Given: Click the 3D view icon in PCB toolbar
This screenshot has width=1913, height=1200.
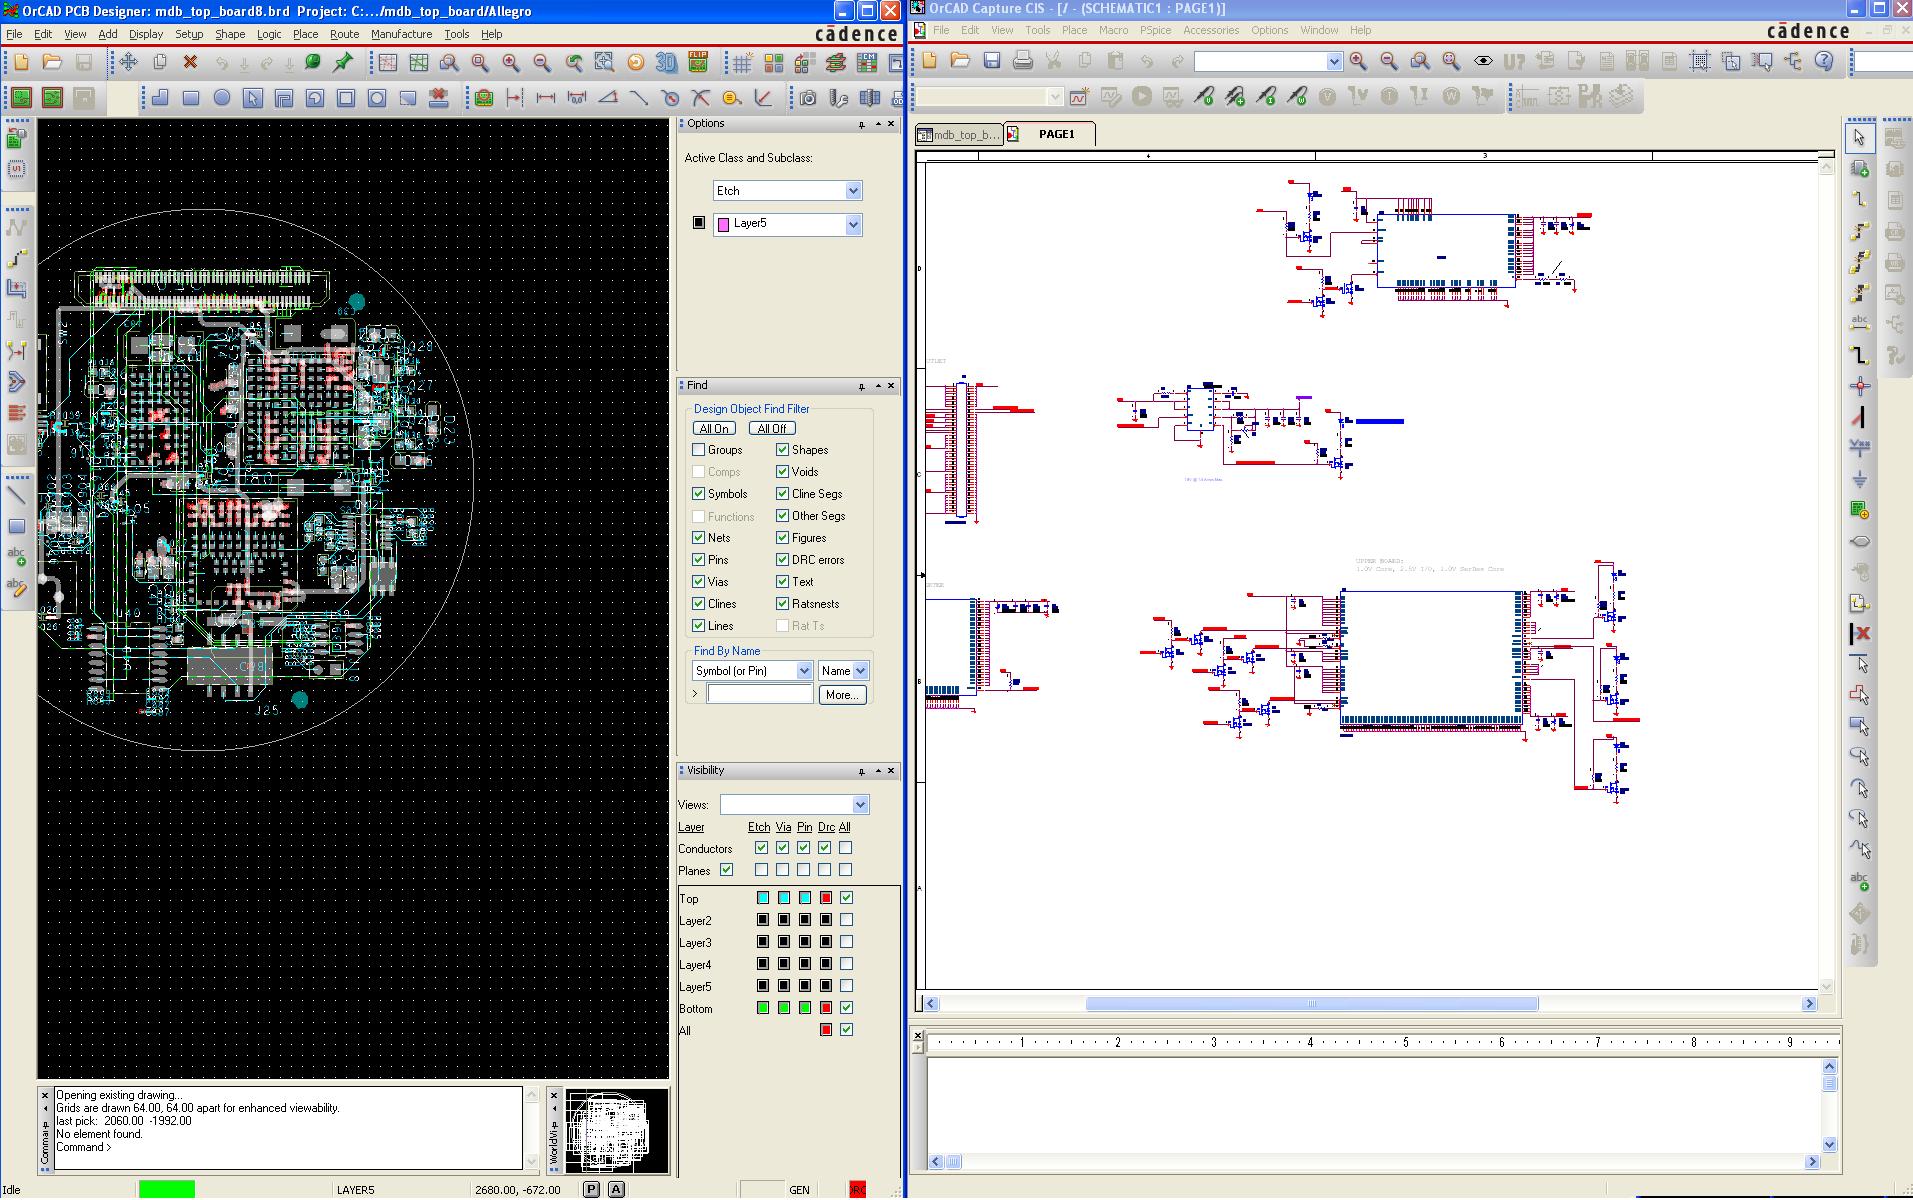Looking at the screenshot, I should click(666, 63).
